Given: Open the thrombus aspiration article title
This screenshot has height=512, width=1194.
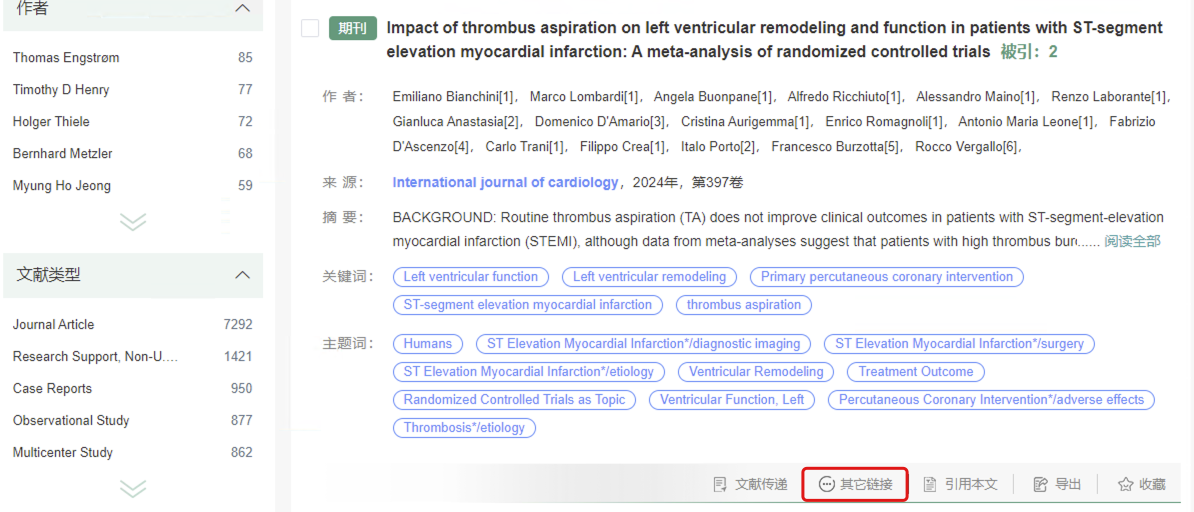Looking at the screenshot, I should tap(774, 40).
